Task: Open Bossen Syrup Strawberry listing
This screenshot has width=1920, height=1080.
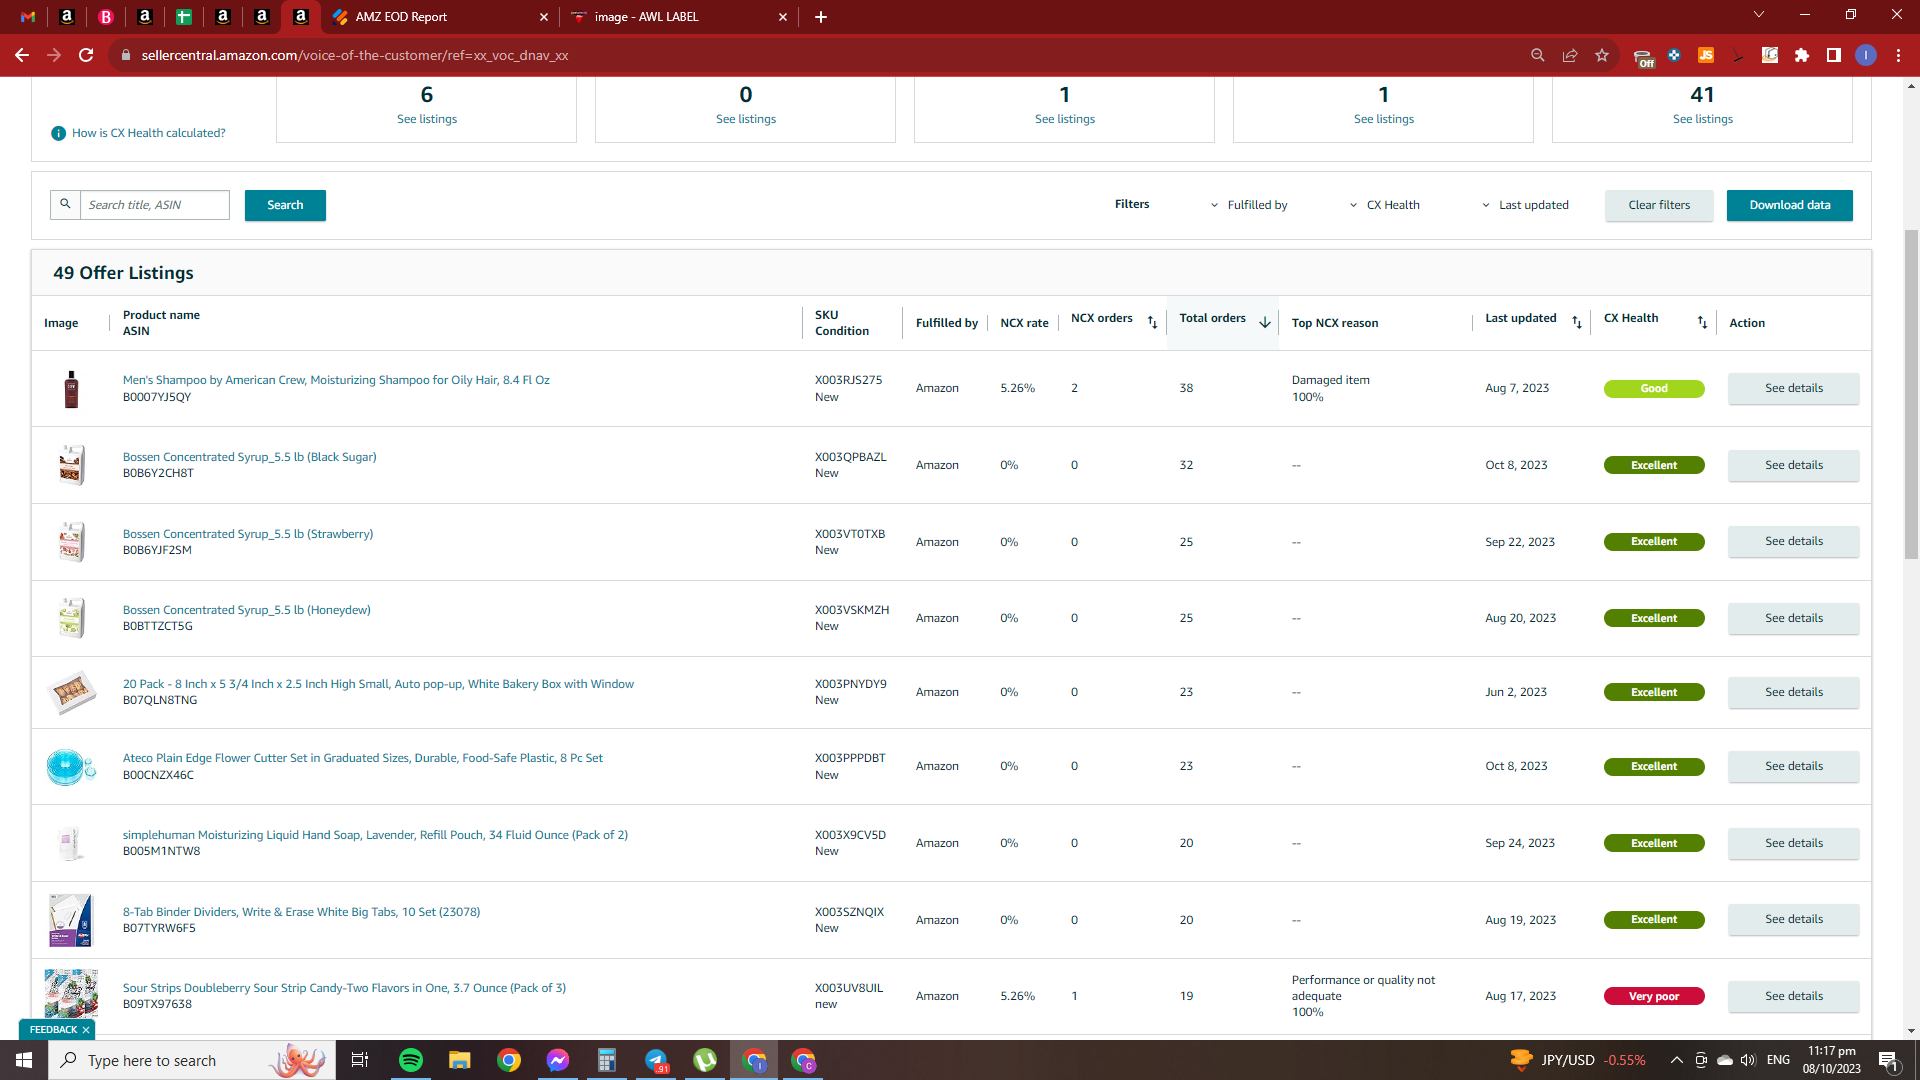Action: (x=248, y=534)
